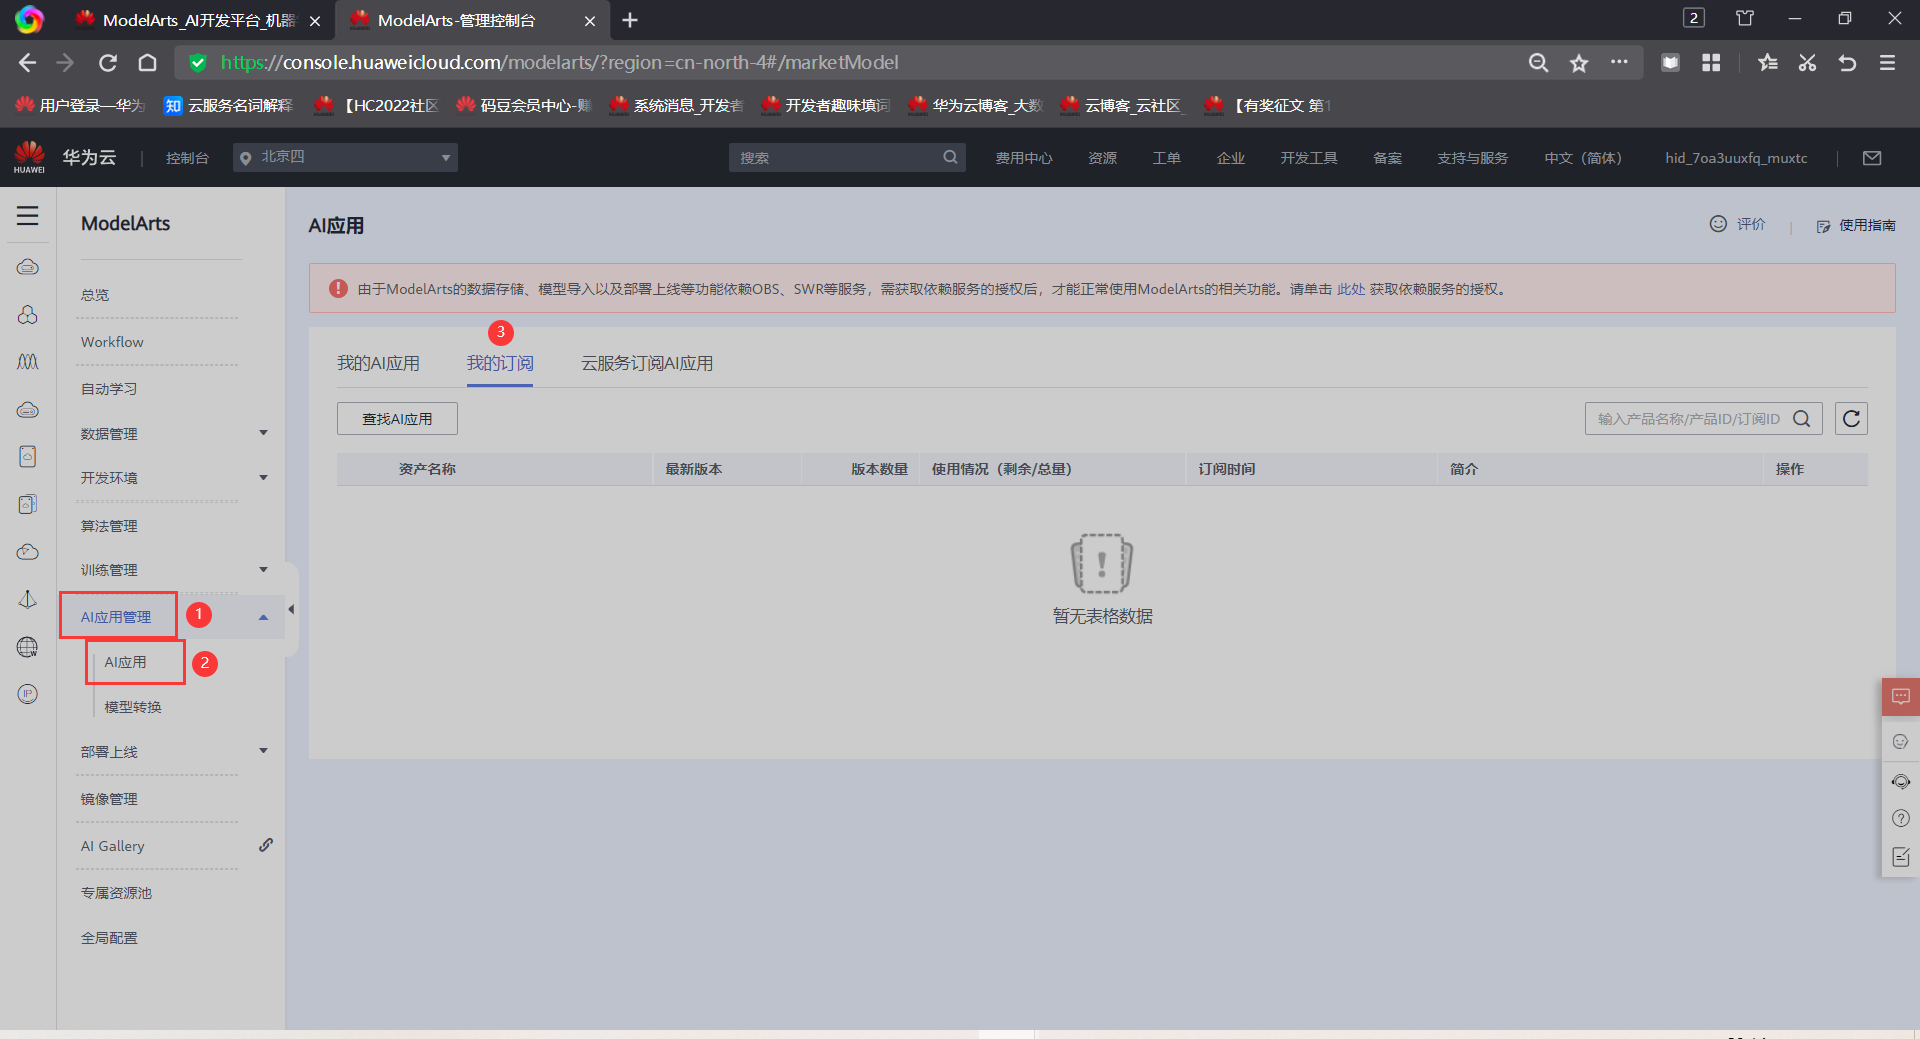Open 专属资源池 in the sidebar
The image size is (1920, 1039).
point(116,893)
